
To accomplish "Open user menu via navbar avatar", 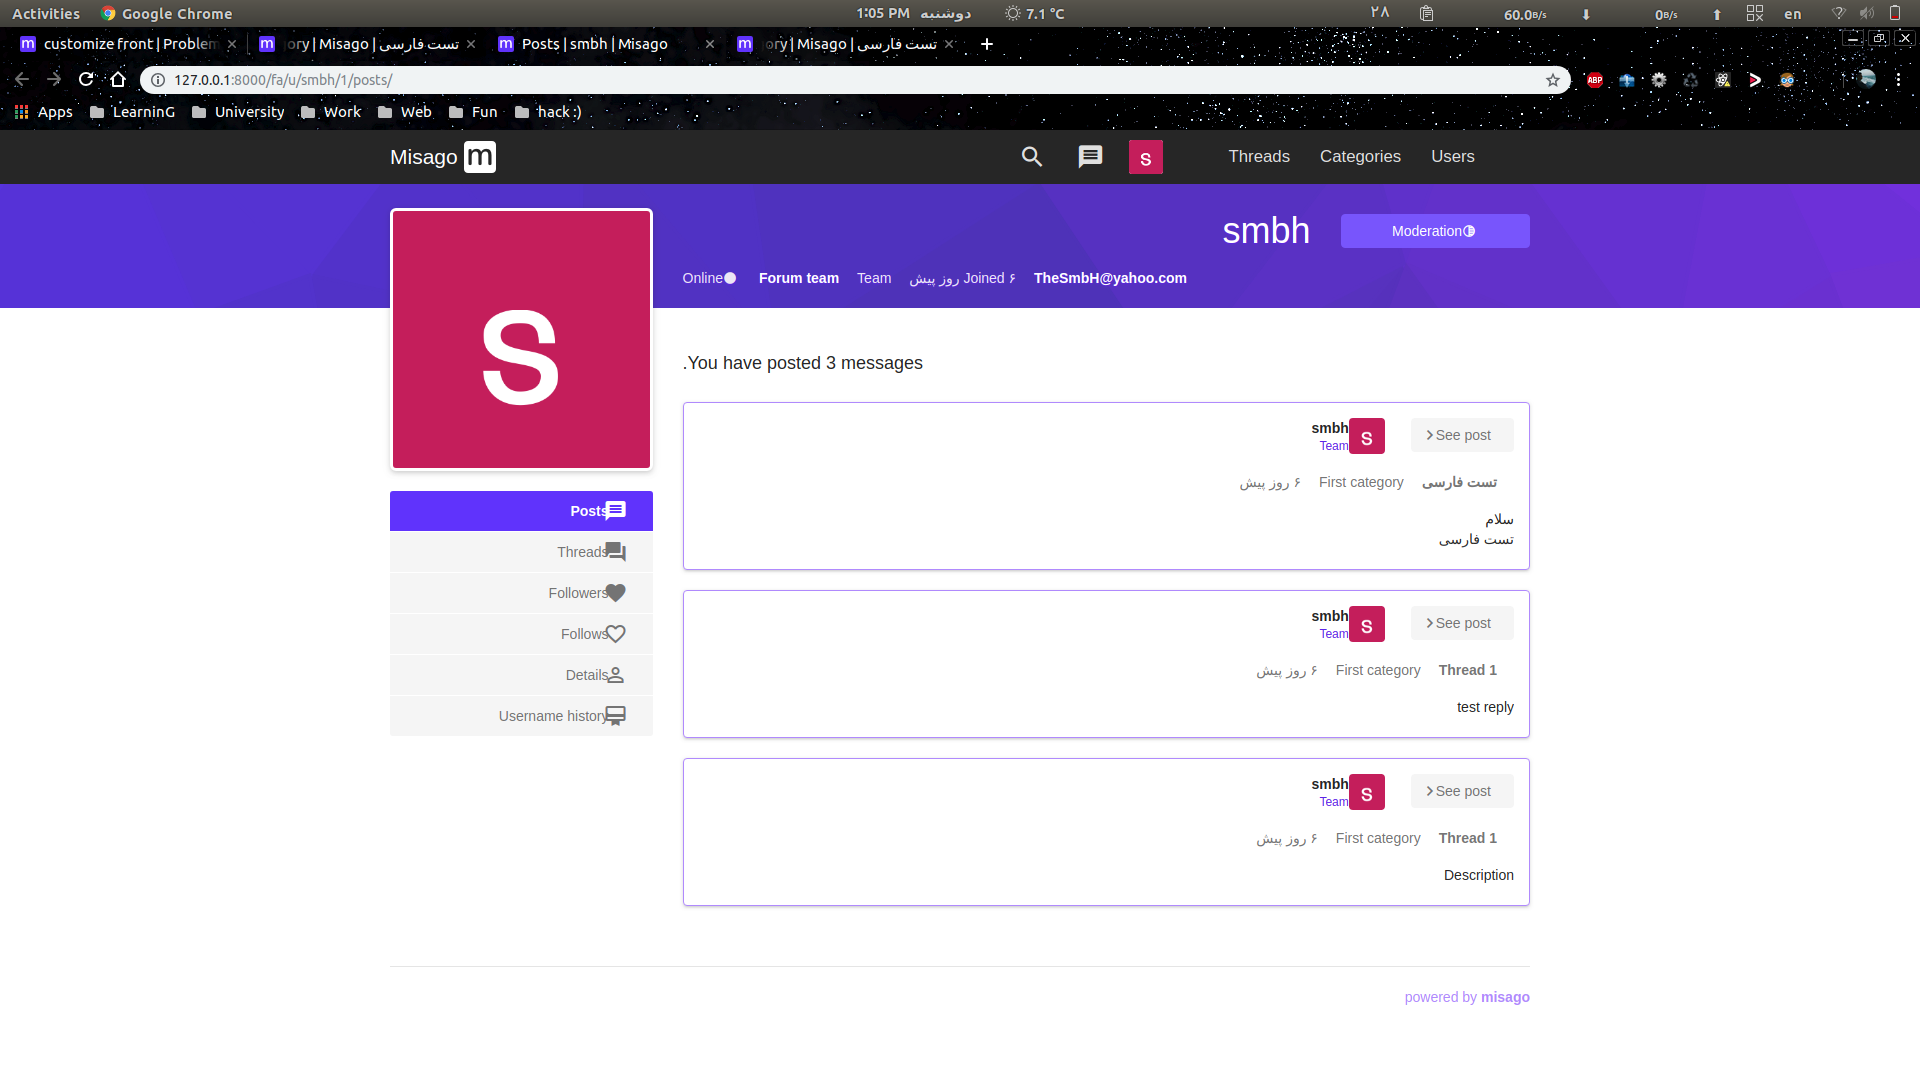I will tap(1145, 157).
